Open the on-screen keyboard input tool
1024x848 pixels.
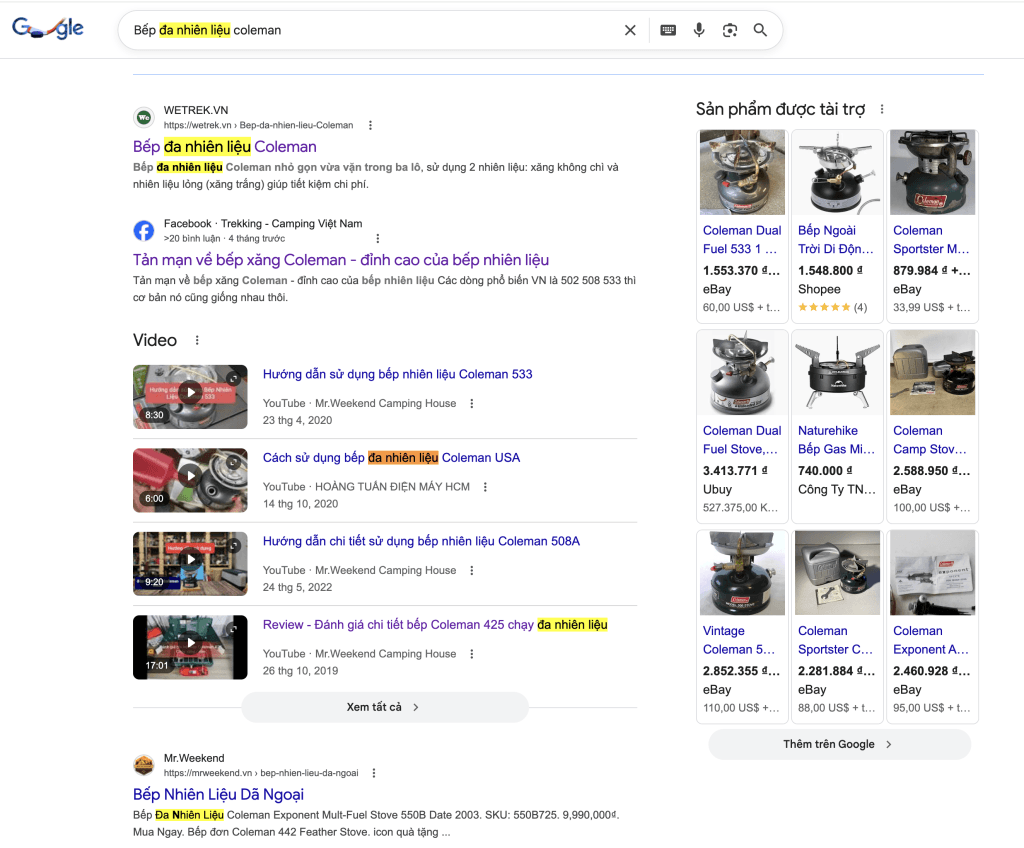point(668,30)
